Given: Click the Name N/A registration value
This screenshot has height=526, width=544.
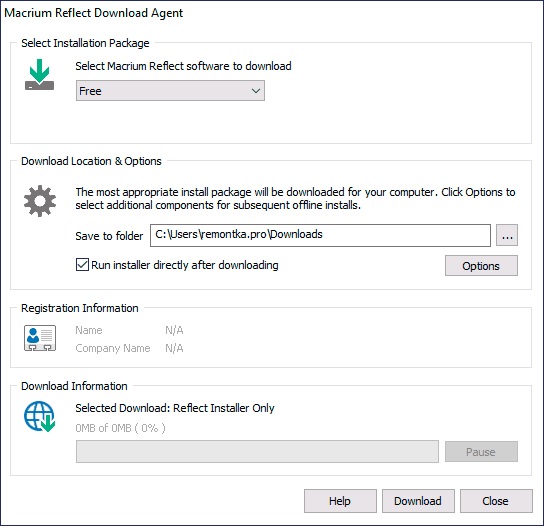Looking at the screenshot, I should (x=174, y=330).
